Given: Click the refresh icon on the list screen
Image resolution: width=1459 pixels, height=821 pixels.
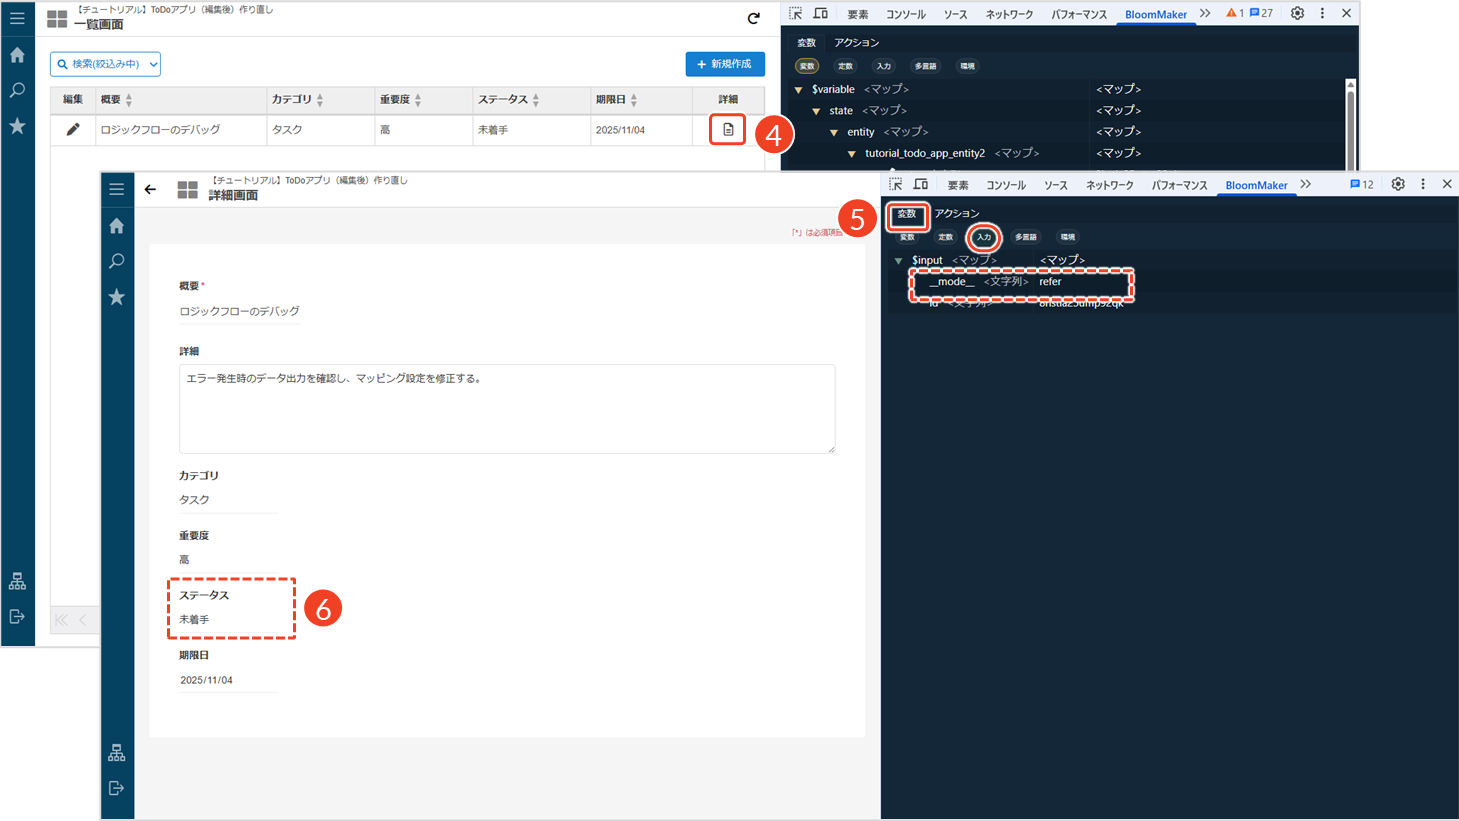Looking at the screenshot, I should pos(754,18).
